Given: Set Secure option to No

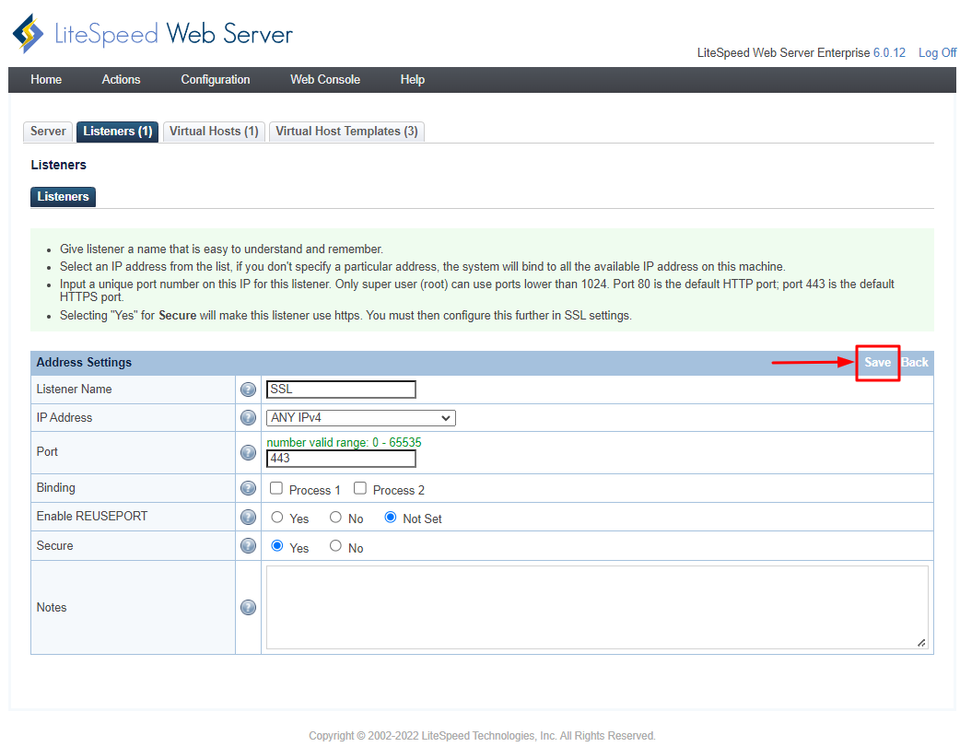Looking at the screenshot, I should pyautogui.click(x=335, y=546).
